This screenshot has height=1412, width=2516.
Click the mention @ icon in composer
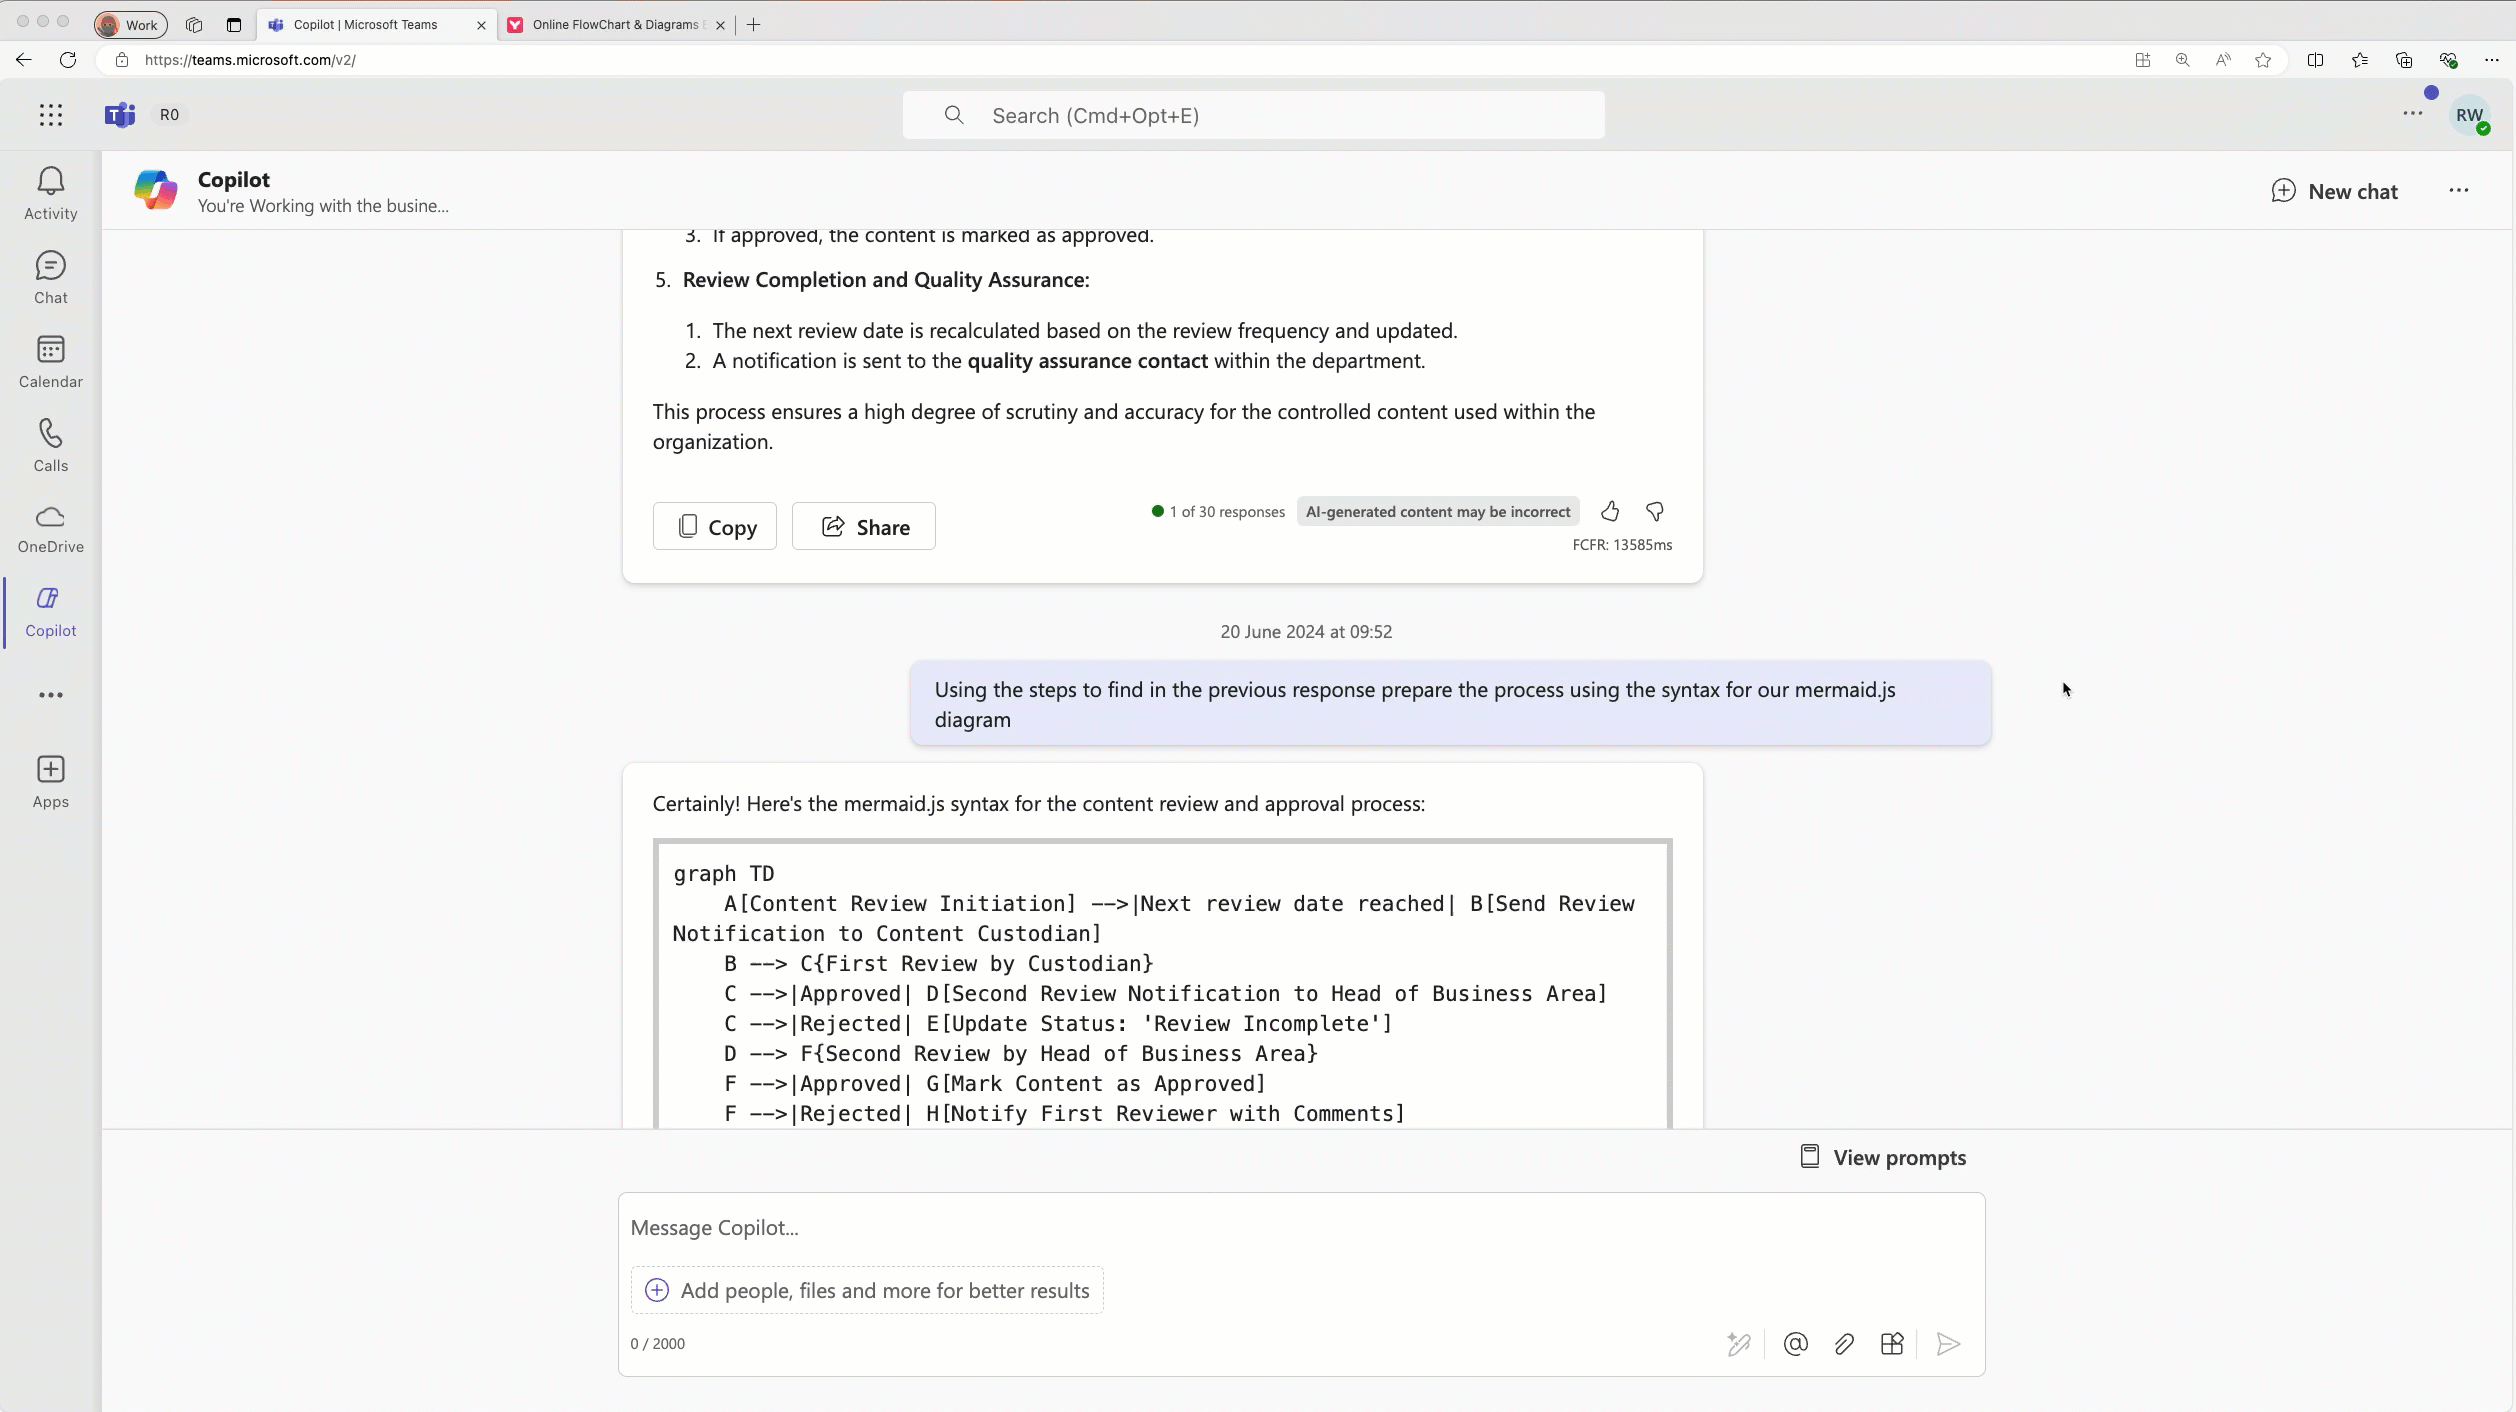pos(1795,1344)
